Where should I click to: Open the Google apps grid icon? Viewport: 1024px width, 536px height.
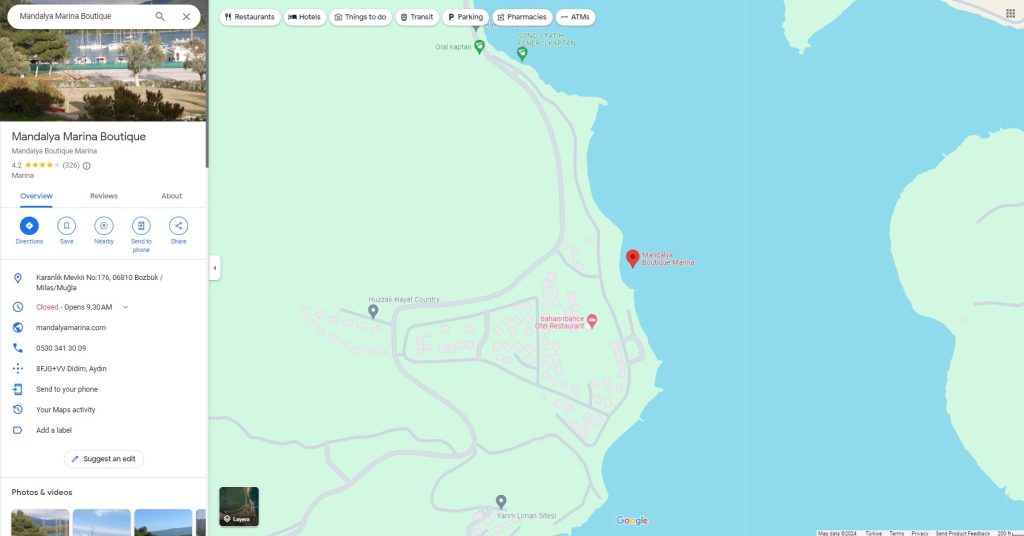(1010, 14)
